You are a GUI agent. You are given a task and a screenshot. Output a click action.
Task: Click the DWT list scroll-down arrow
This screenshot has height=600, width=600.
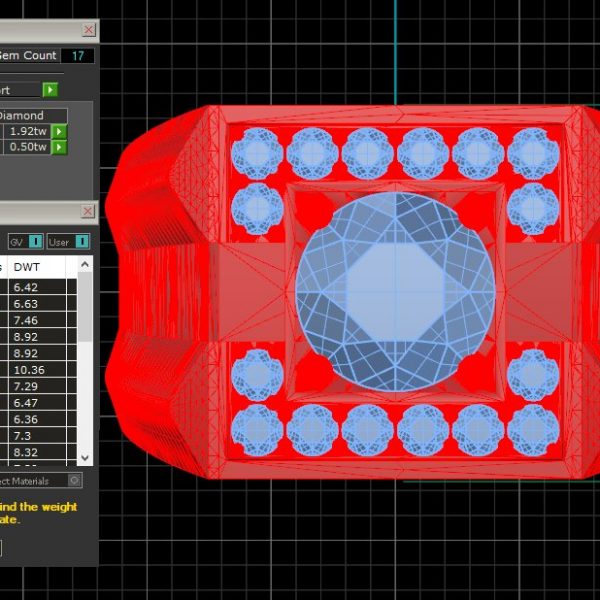pos(85,458)
